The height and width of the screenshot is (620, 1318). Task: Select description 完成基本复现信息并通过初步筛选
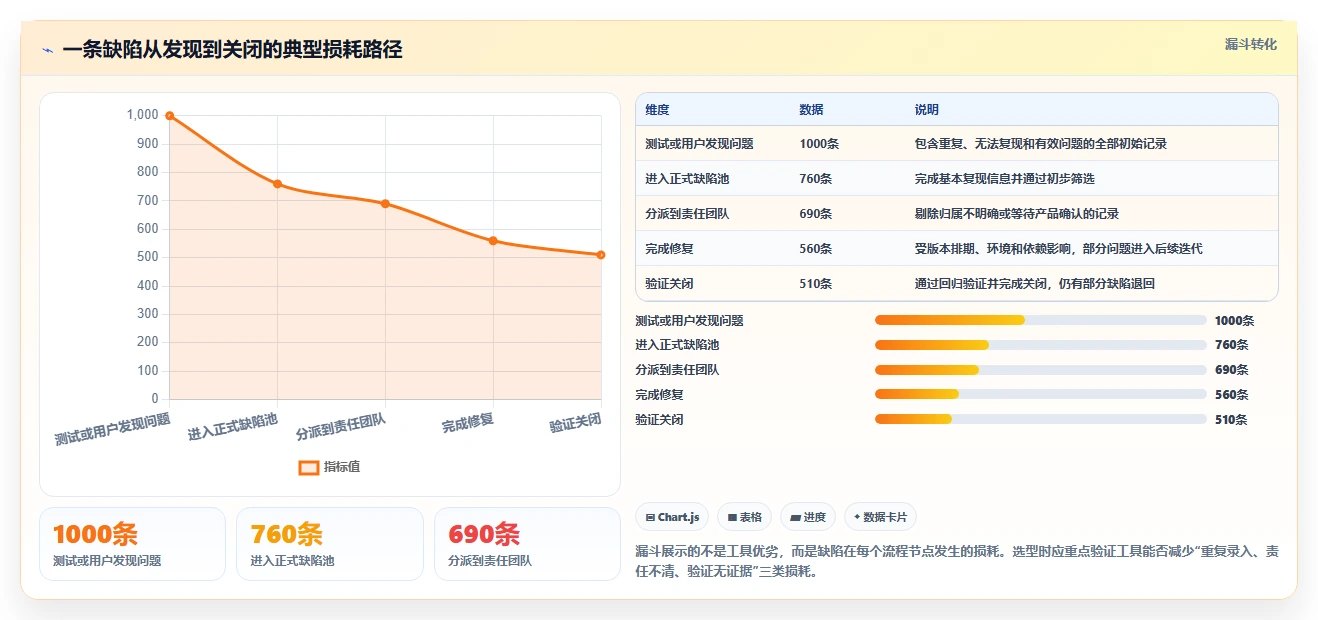click(x=1005, y=179)
